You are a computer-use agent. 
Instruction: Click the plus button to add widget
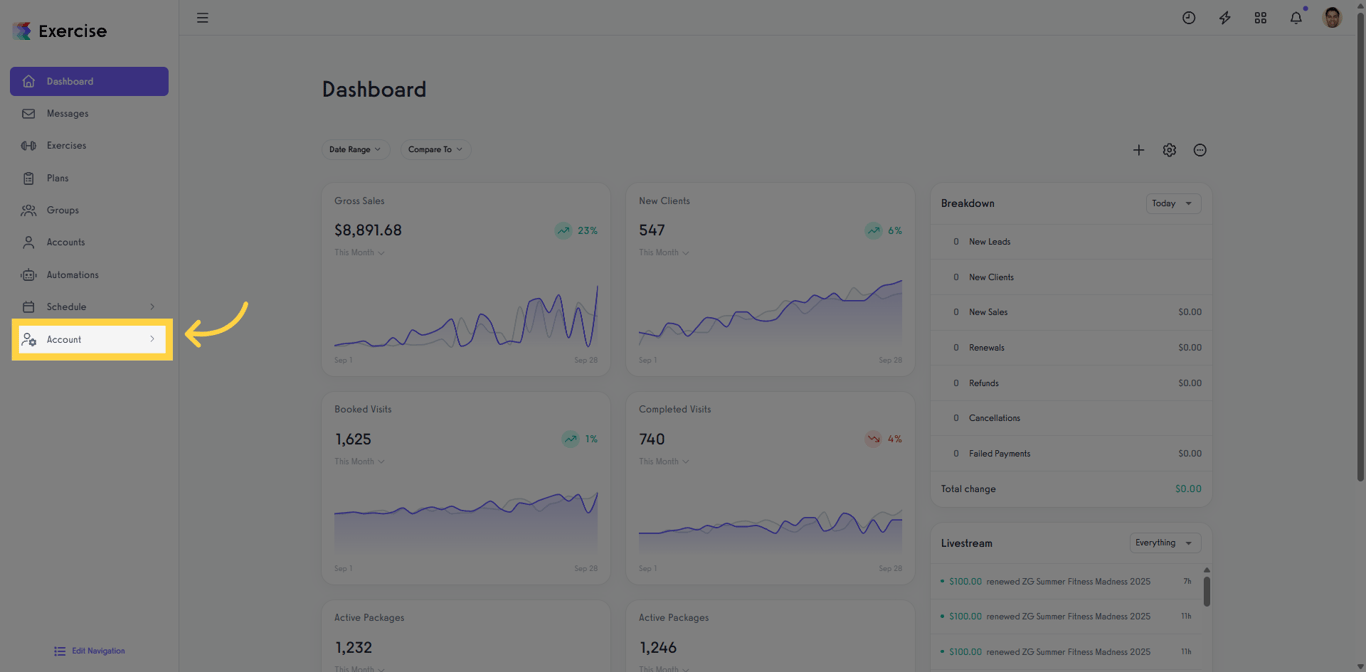pyautogui.click(x=1139, y=149)
